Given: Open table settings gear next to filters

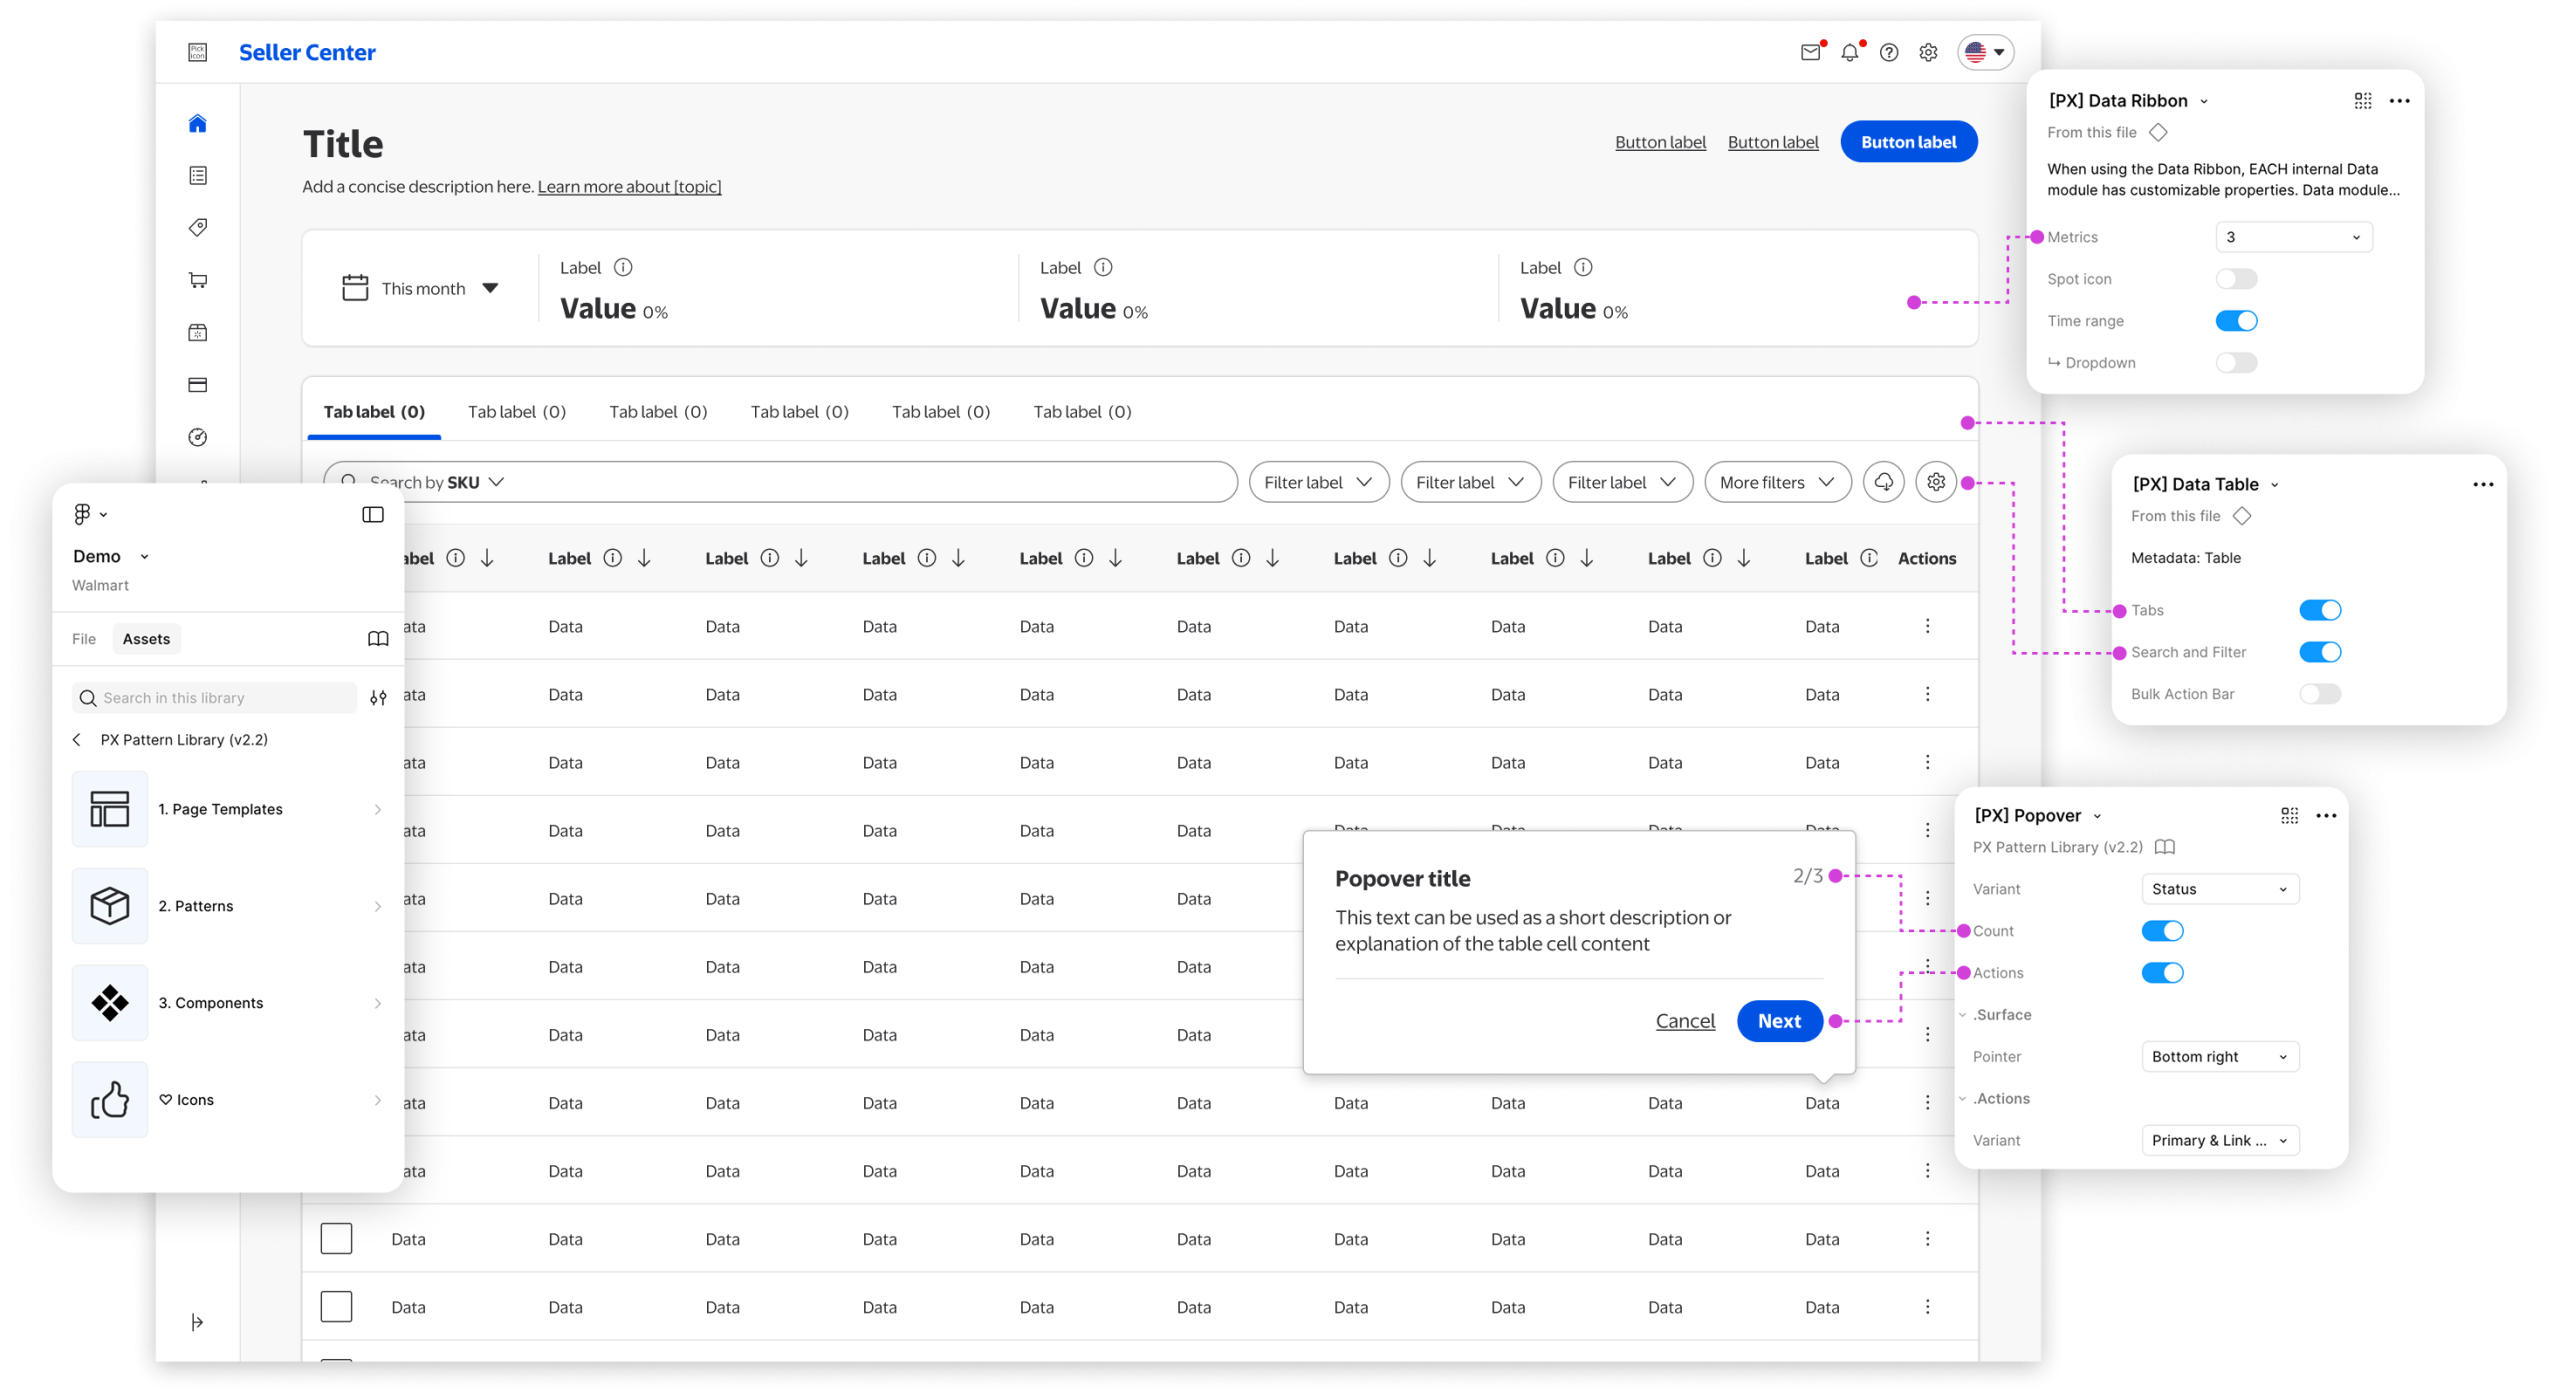Looking at the screenshot, I should (x=1936, y=482).
